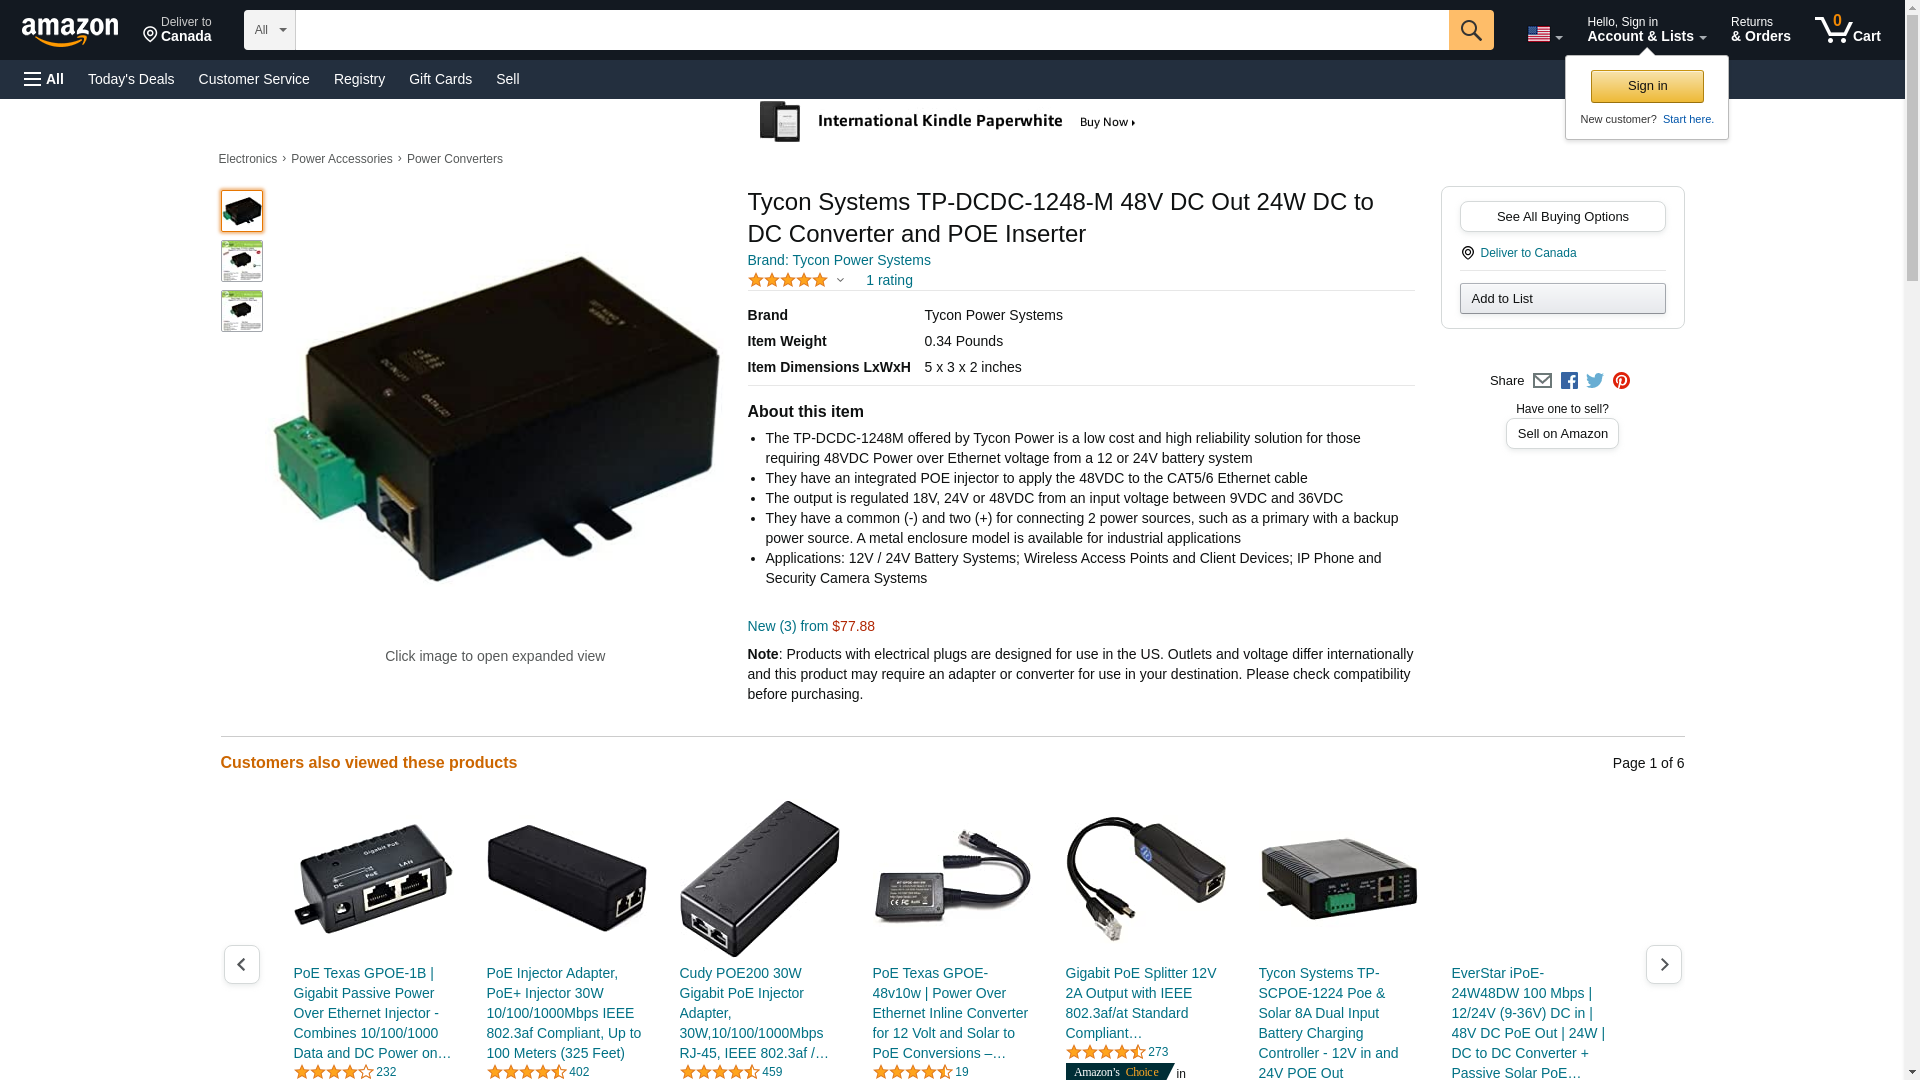
Task: Click the Sign in button
Action: tap(1647, 86)
